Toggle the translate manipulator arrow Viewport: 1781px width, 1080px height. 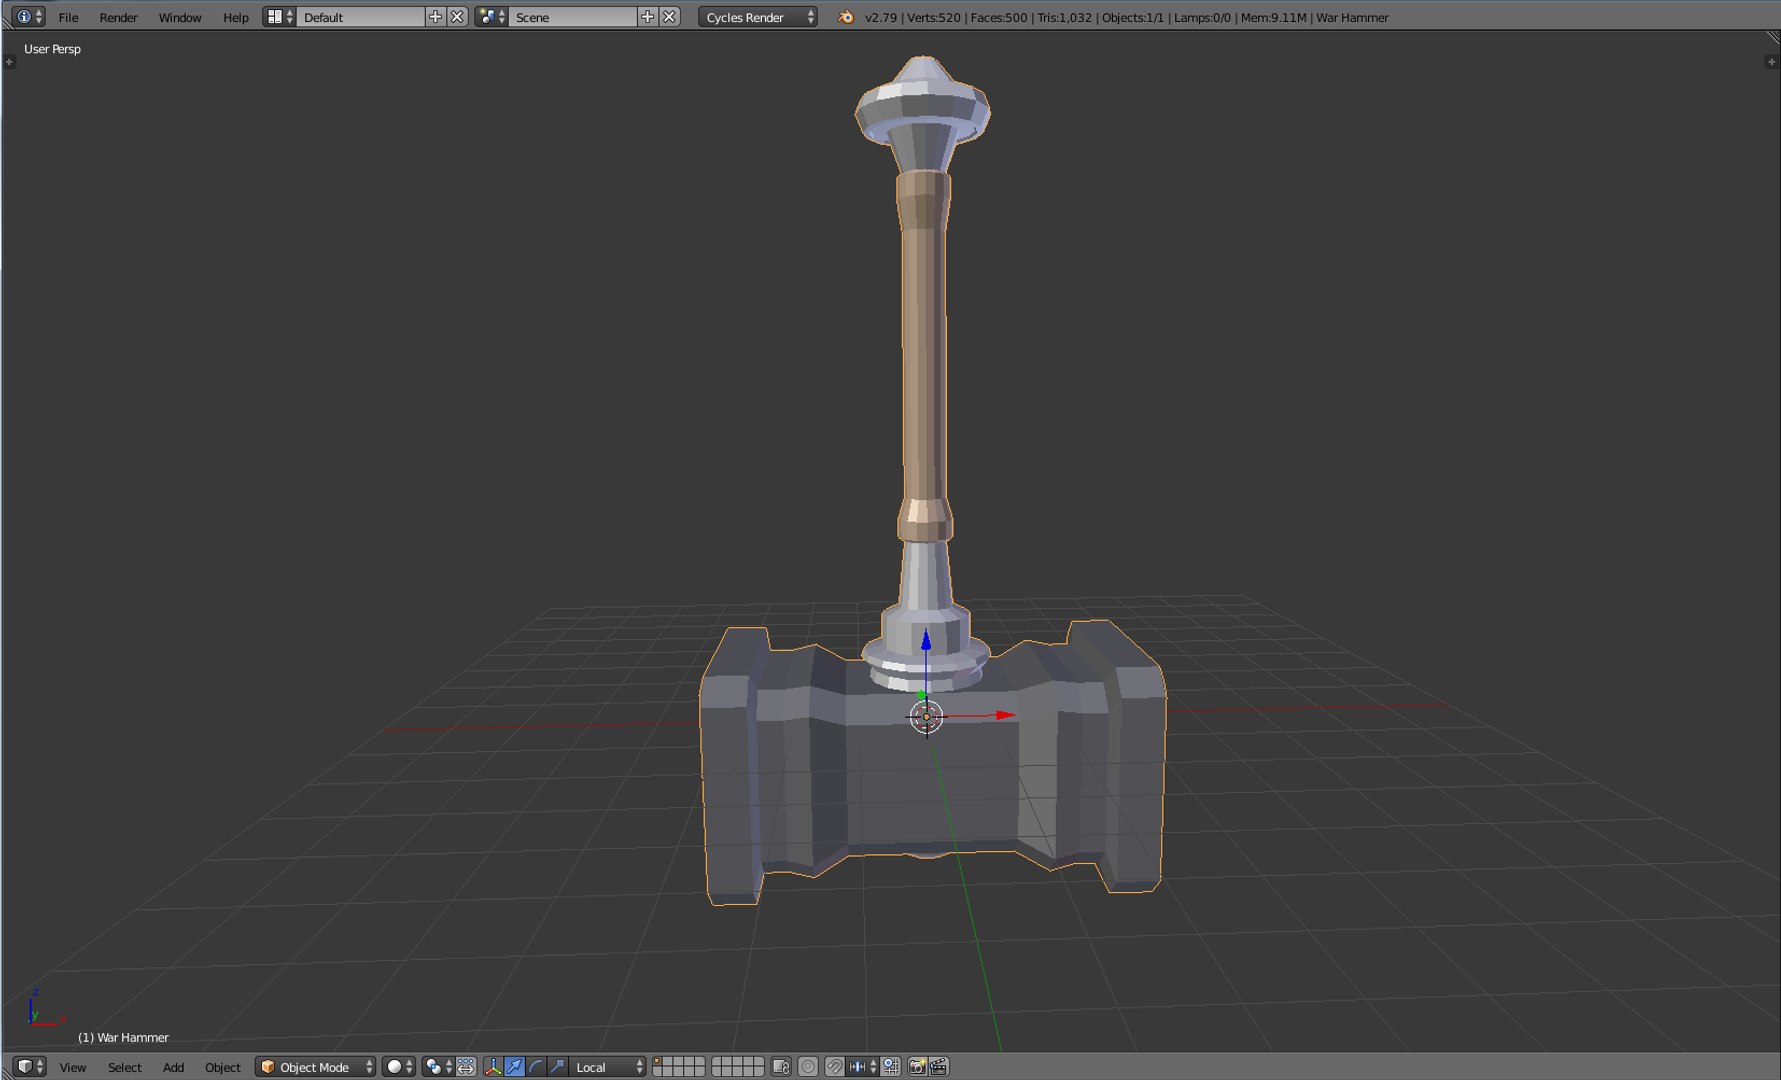(514, 1067)
